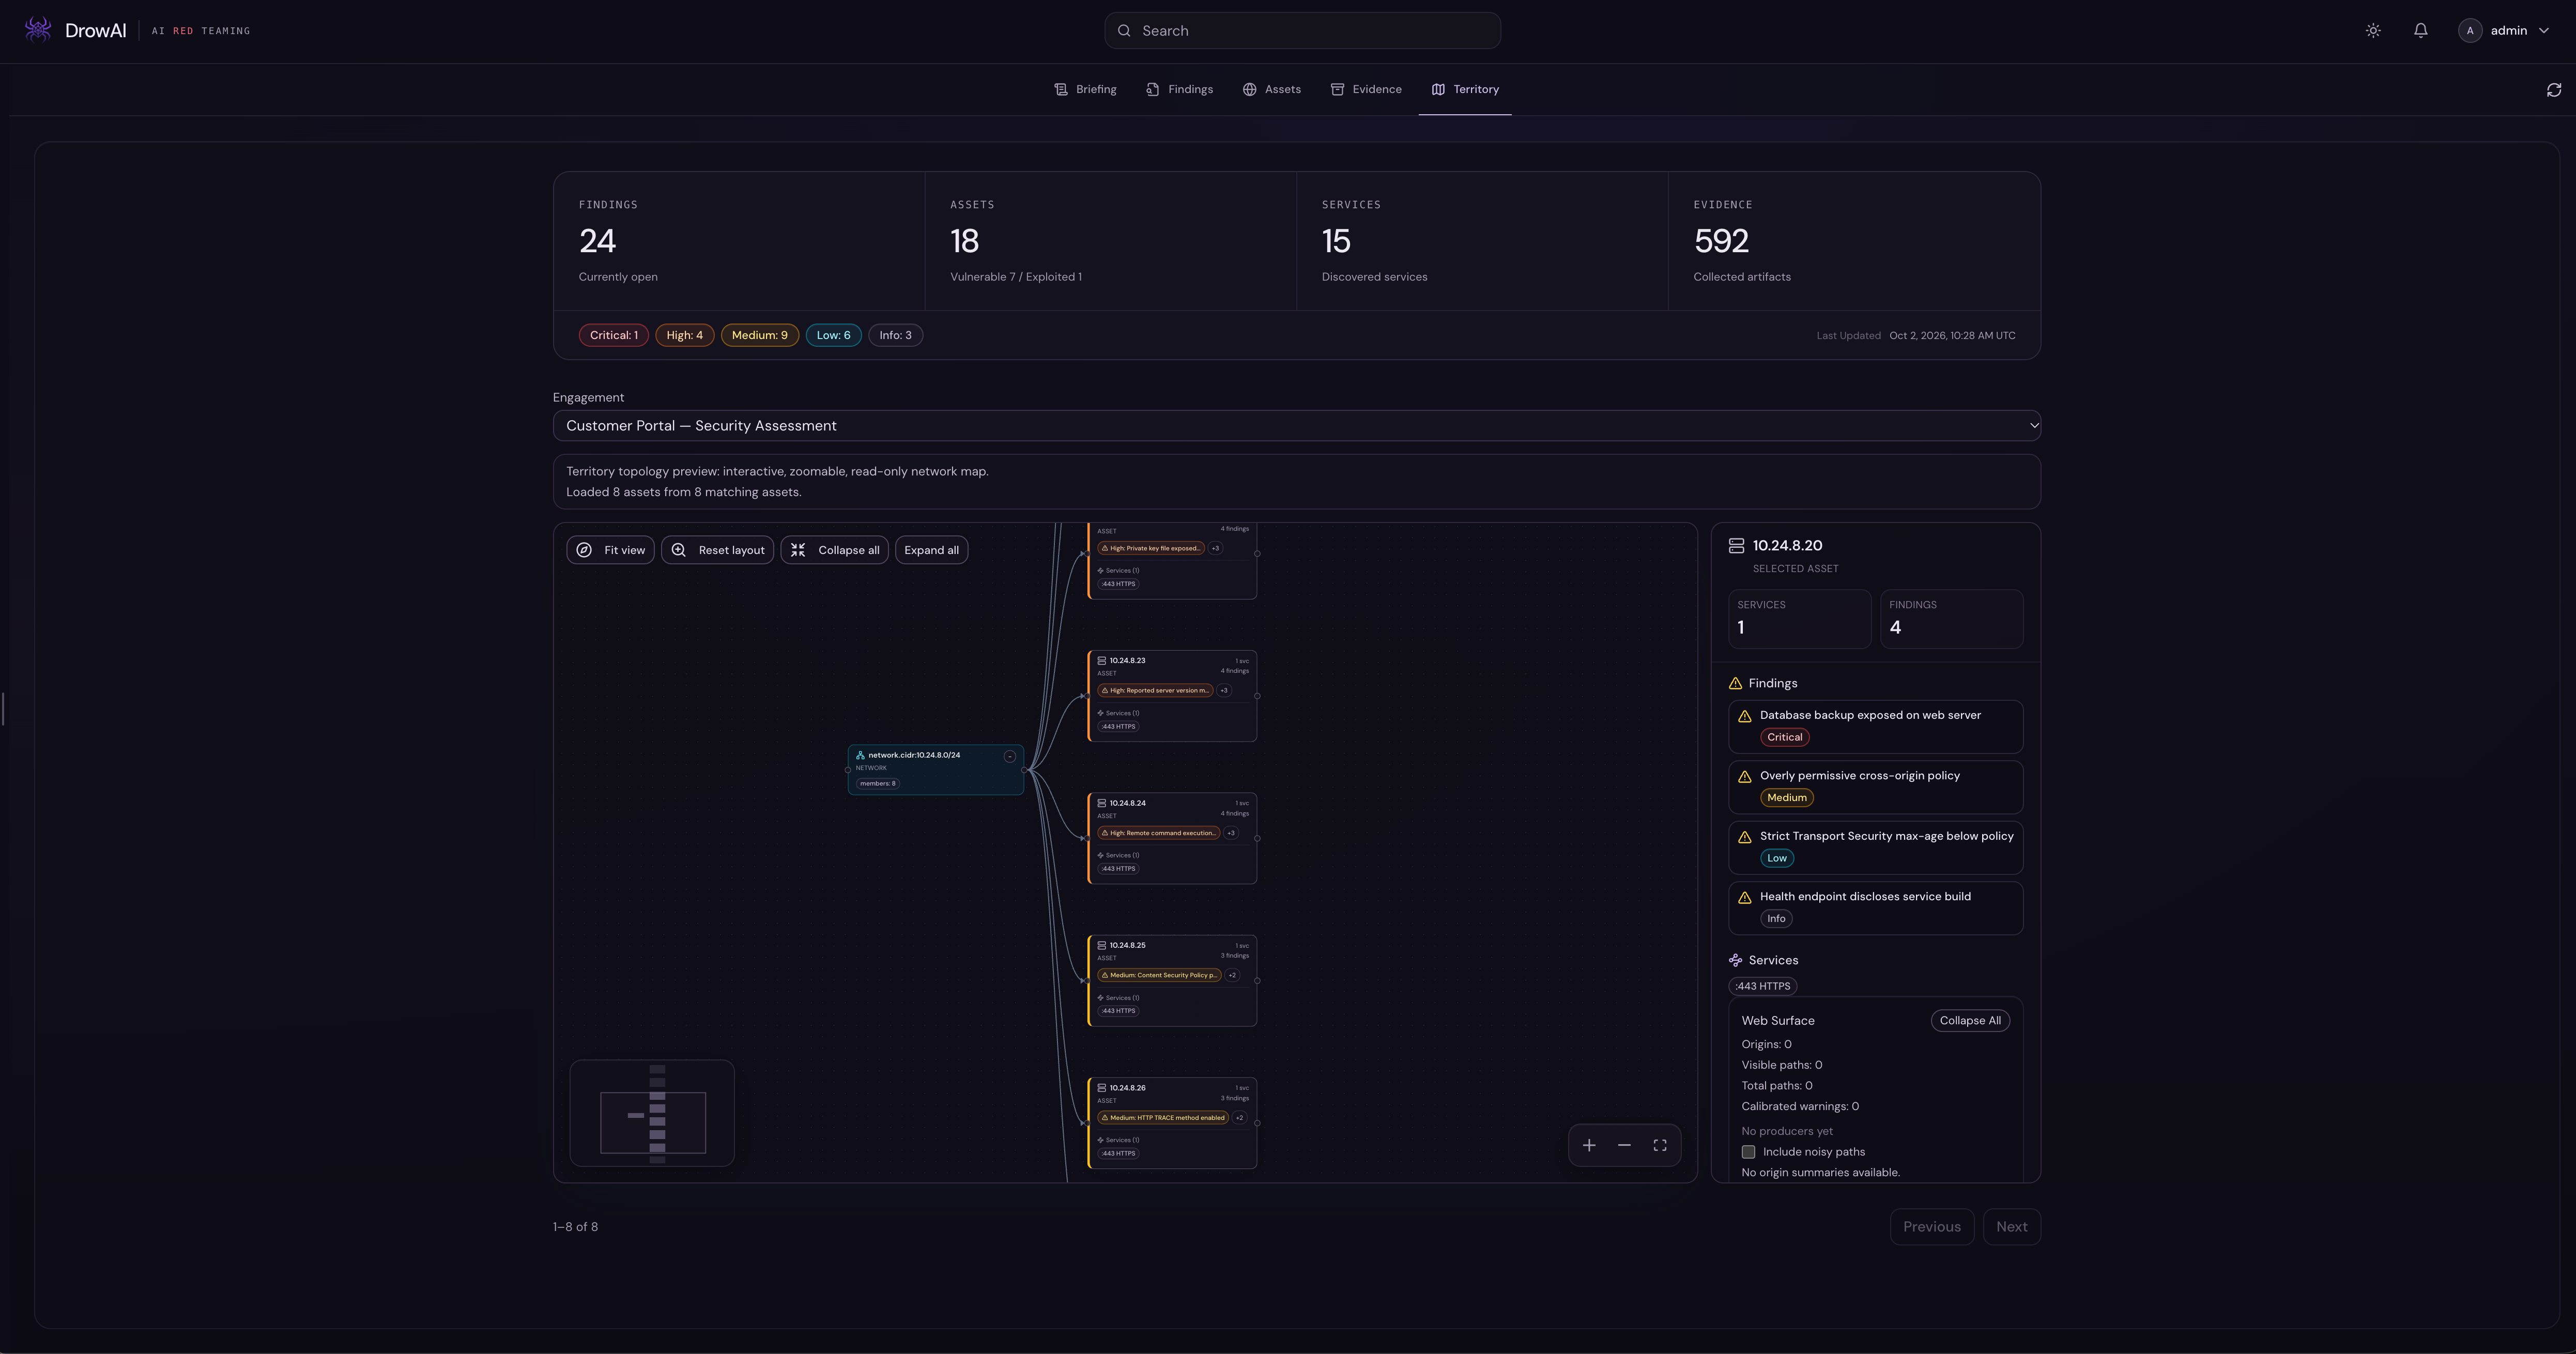Open the Briefing tab
The width and height of the screenshot is (2576, 1354).
click(x=1086, y=90)
